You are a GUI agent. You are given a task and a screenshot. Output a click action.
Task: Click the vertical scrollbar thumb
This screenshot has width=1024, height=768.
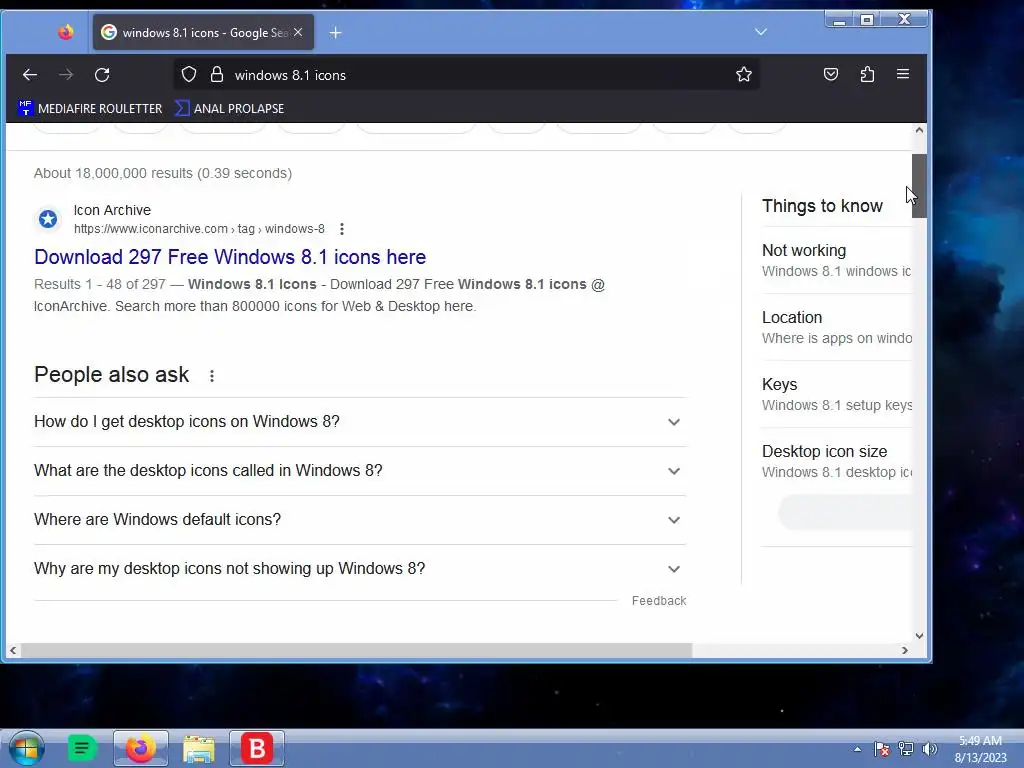coord(919,186)
